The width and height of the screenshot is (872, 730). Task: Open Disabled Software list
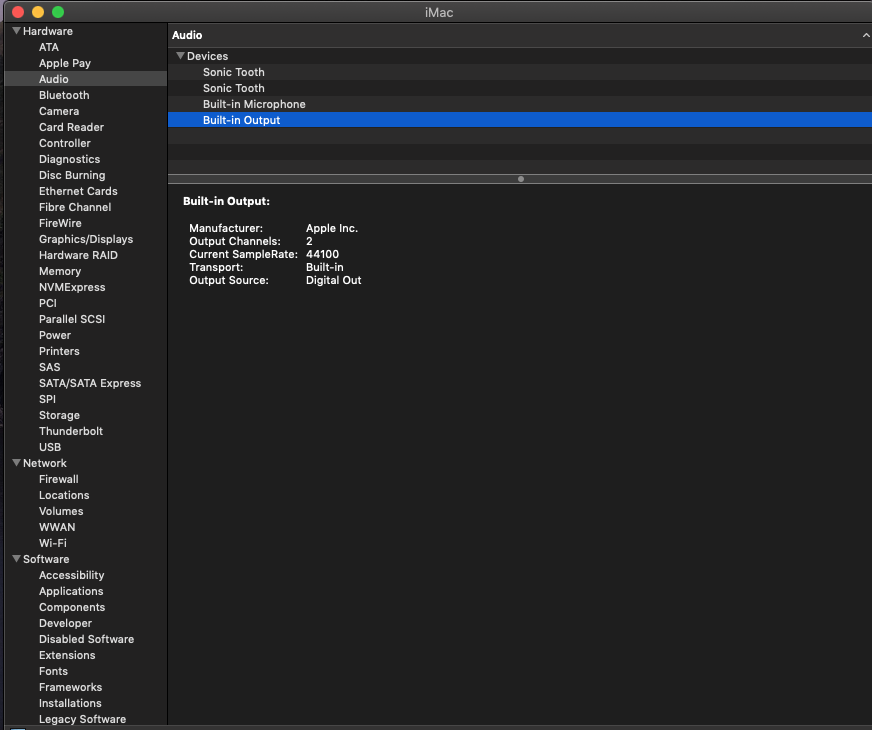(86, 639)
